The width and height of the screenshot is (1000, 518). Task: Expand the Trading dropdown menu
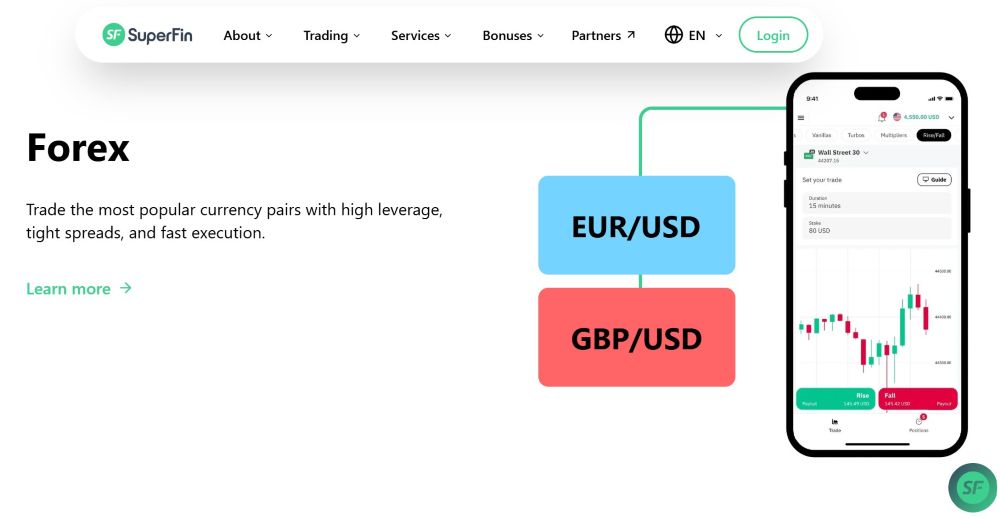pyautogui.click(x=332, y=35)
